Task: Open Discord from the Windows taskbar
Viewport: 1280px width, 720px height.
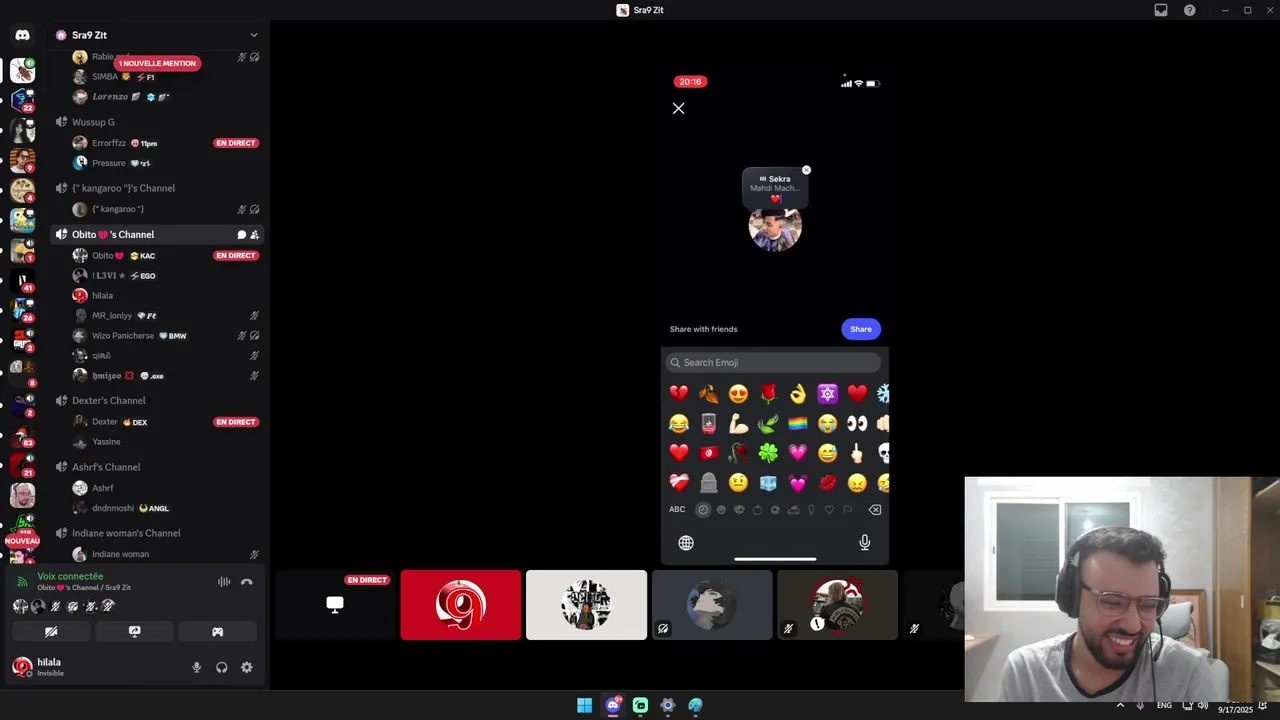Action: 613,705
